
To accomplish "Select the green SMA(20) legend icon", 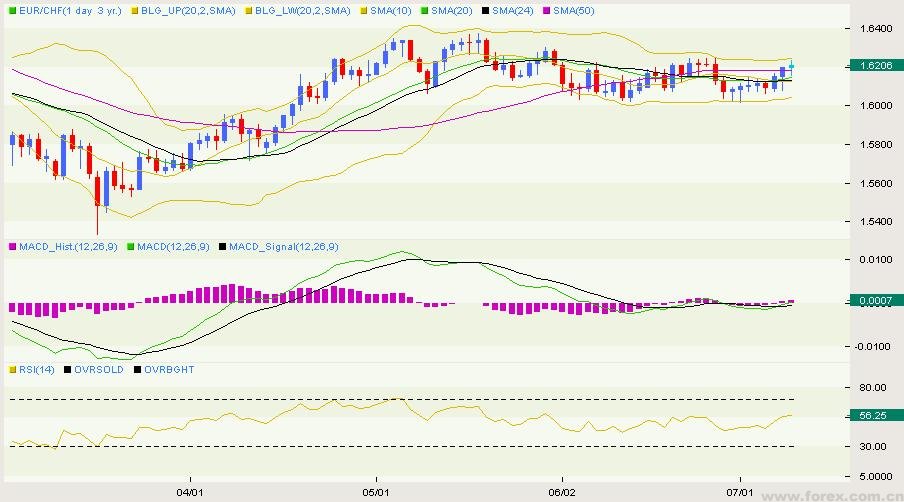I will point(424,10).
